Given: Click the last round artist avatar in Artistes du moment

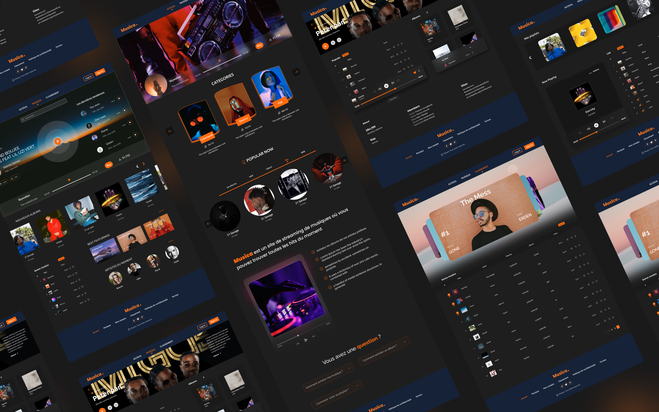Looking at the screenshot, I should click(x=171, y=253).
